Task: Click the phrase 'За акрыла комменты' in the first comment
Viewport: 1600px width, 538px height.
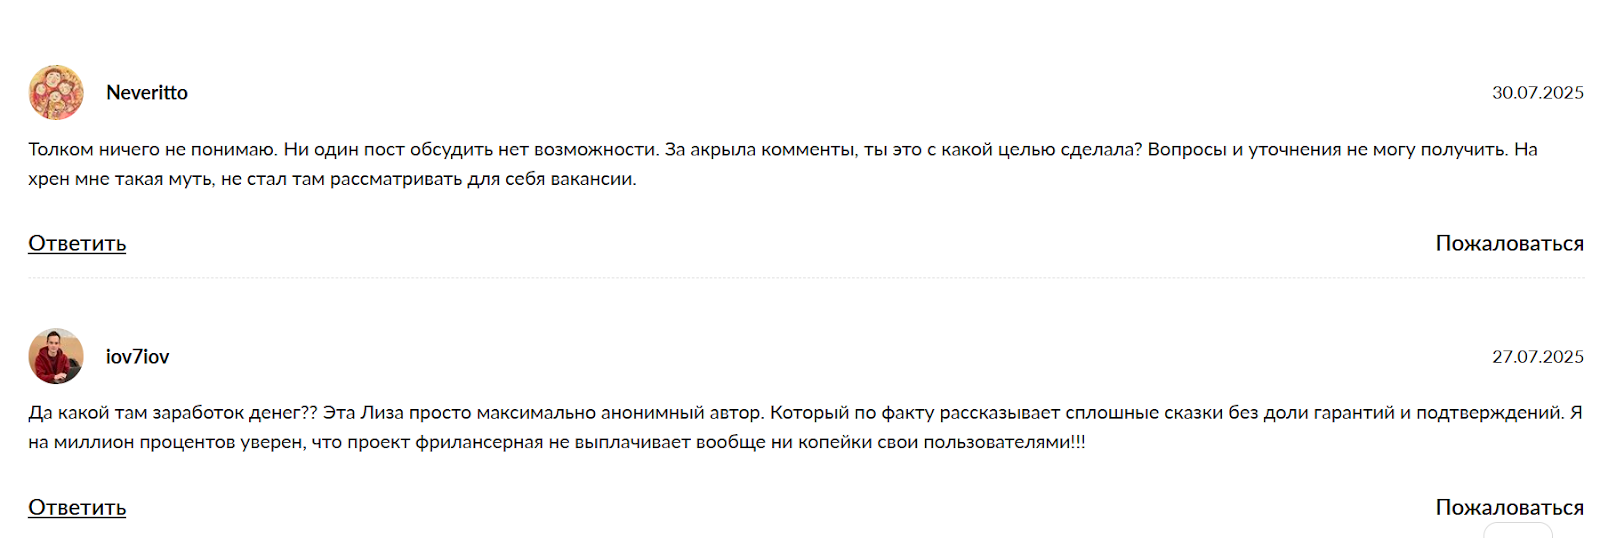Action: (x=761, y=149)
